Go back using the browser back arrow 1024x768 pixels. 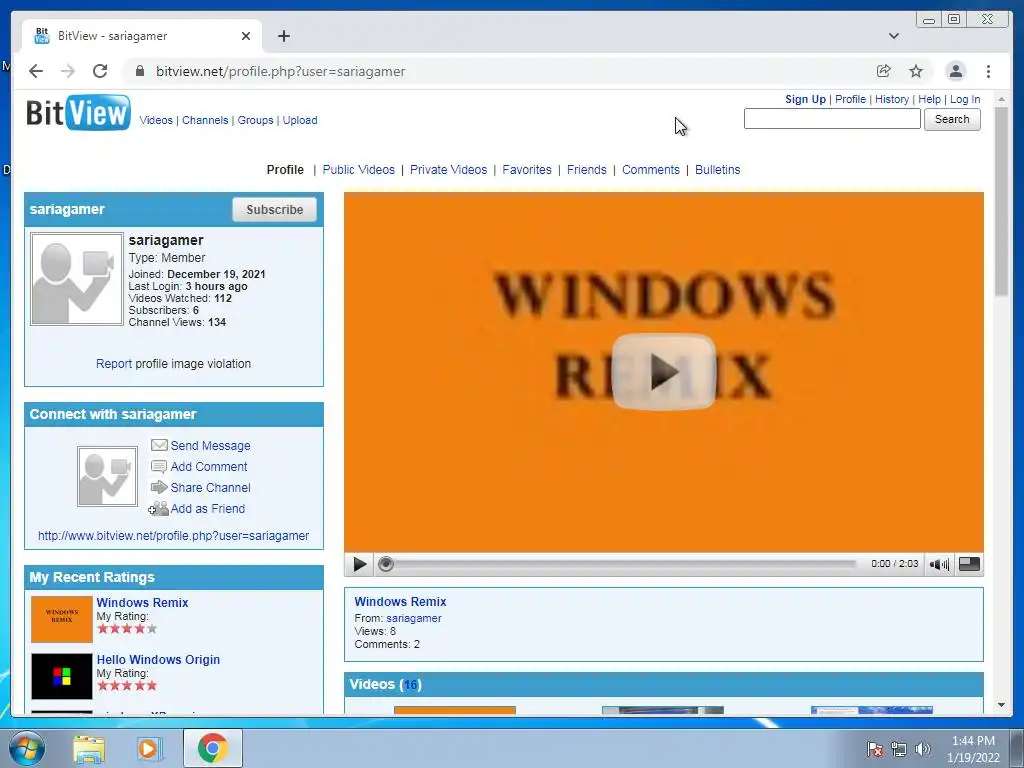pos(36,71)
